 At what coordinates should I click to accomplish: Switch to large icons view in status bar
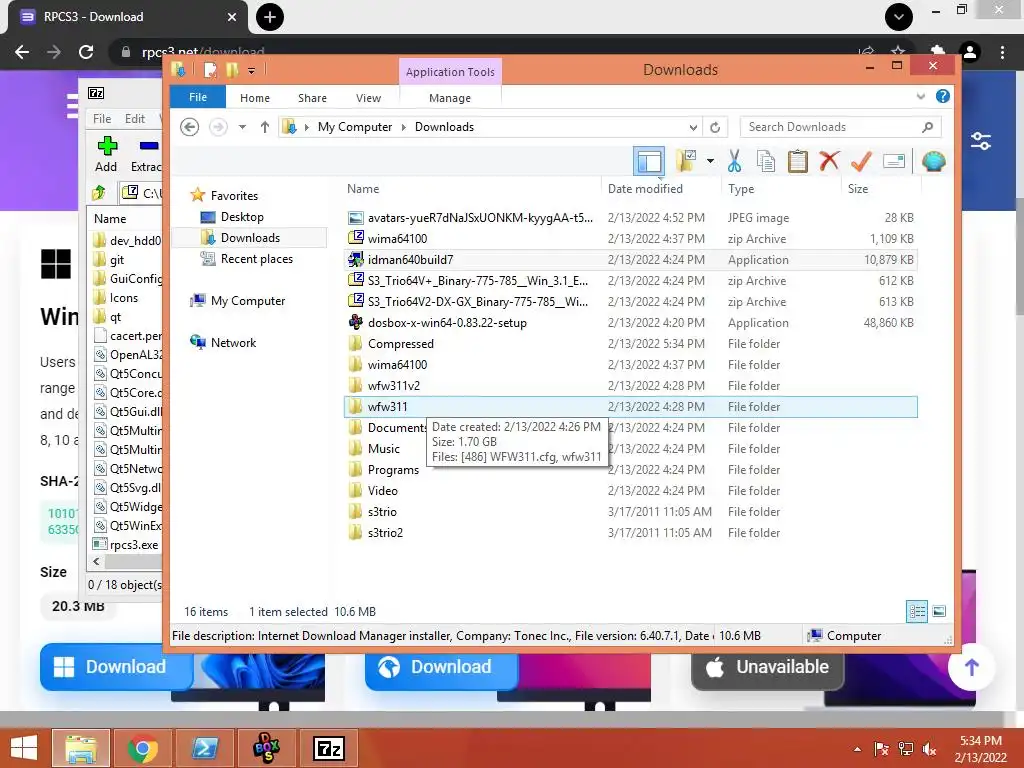tap(939, 611)
